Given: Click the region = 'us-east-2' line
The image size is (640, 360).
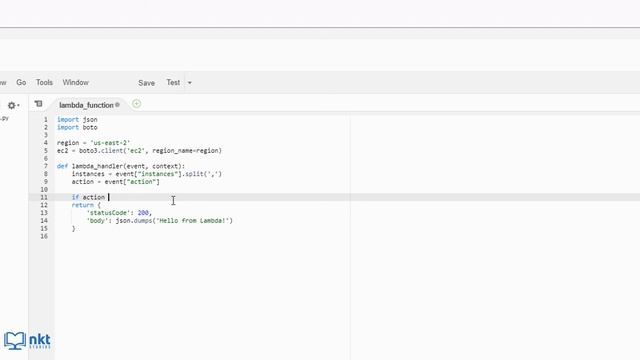Looking at the screenshot, I should tap(93, 143).
